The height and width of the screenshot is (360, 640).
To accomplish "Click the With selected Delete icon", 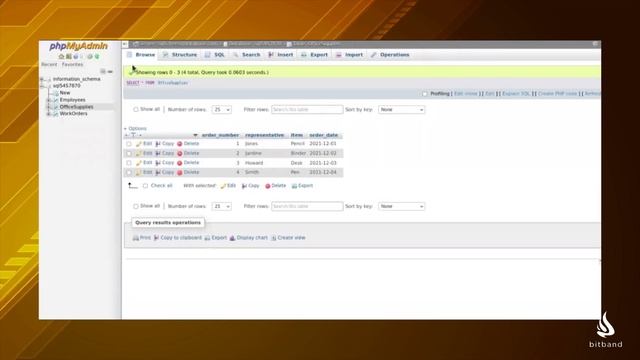I will pyautogui.click(x=268, y=186).
